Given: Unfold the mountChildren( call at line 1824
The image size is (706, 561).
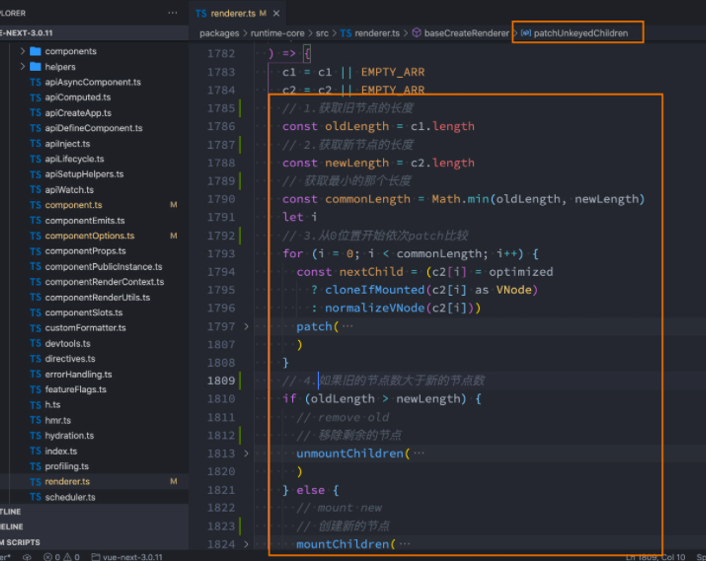Looking at the screenshot, I should [246, 544].
